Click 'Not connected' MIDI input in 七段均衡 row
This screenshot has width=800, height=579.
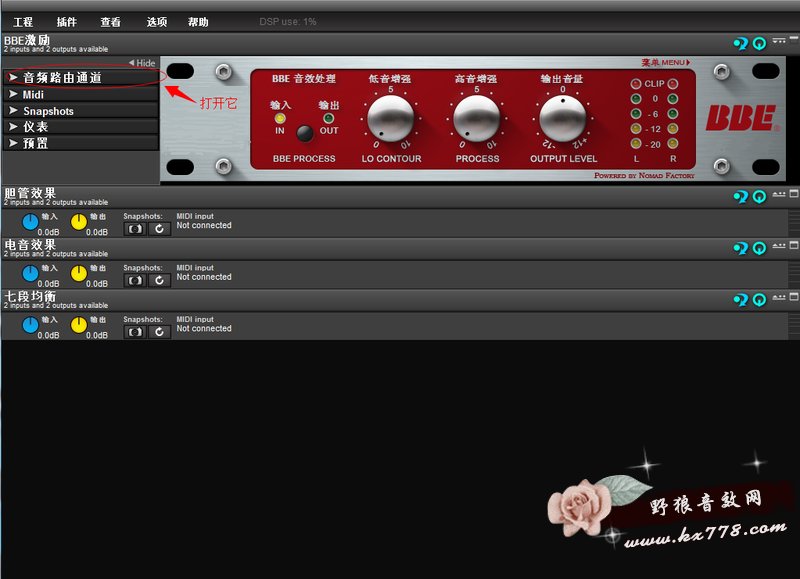204,329
